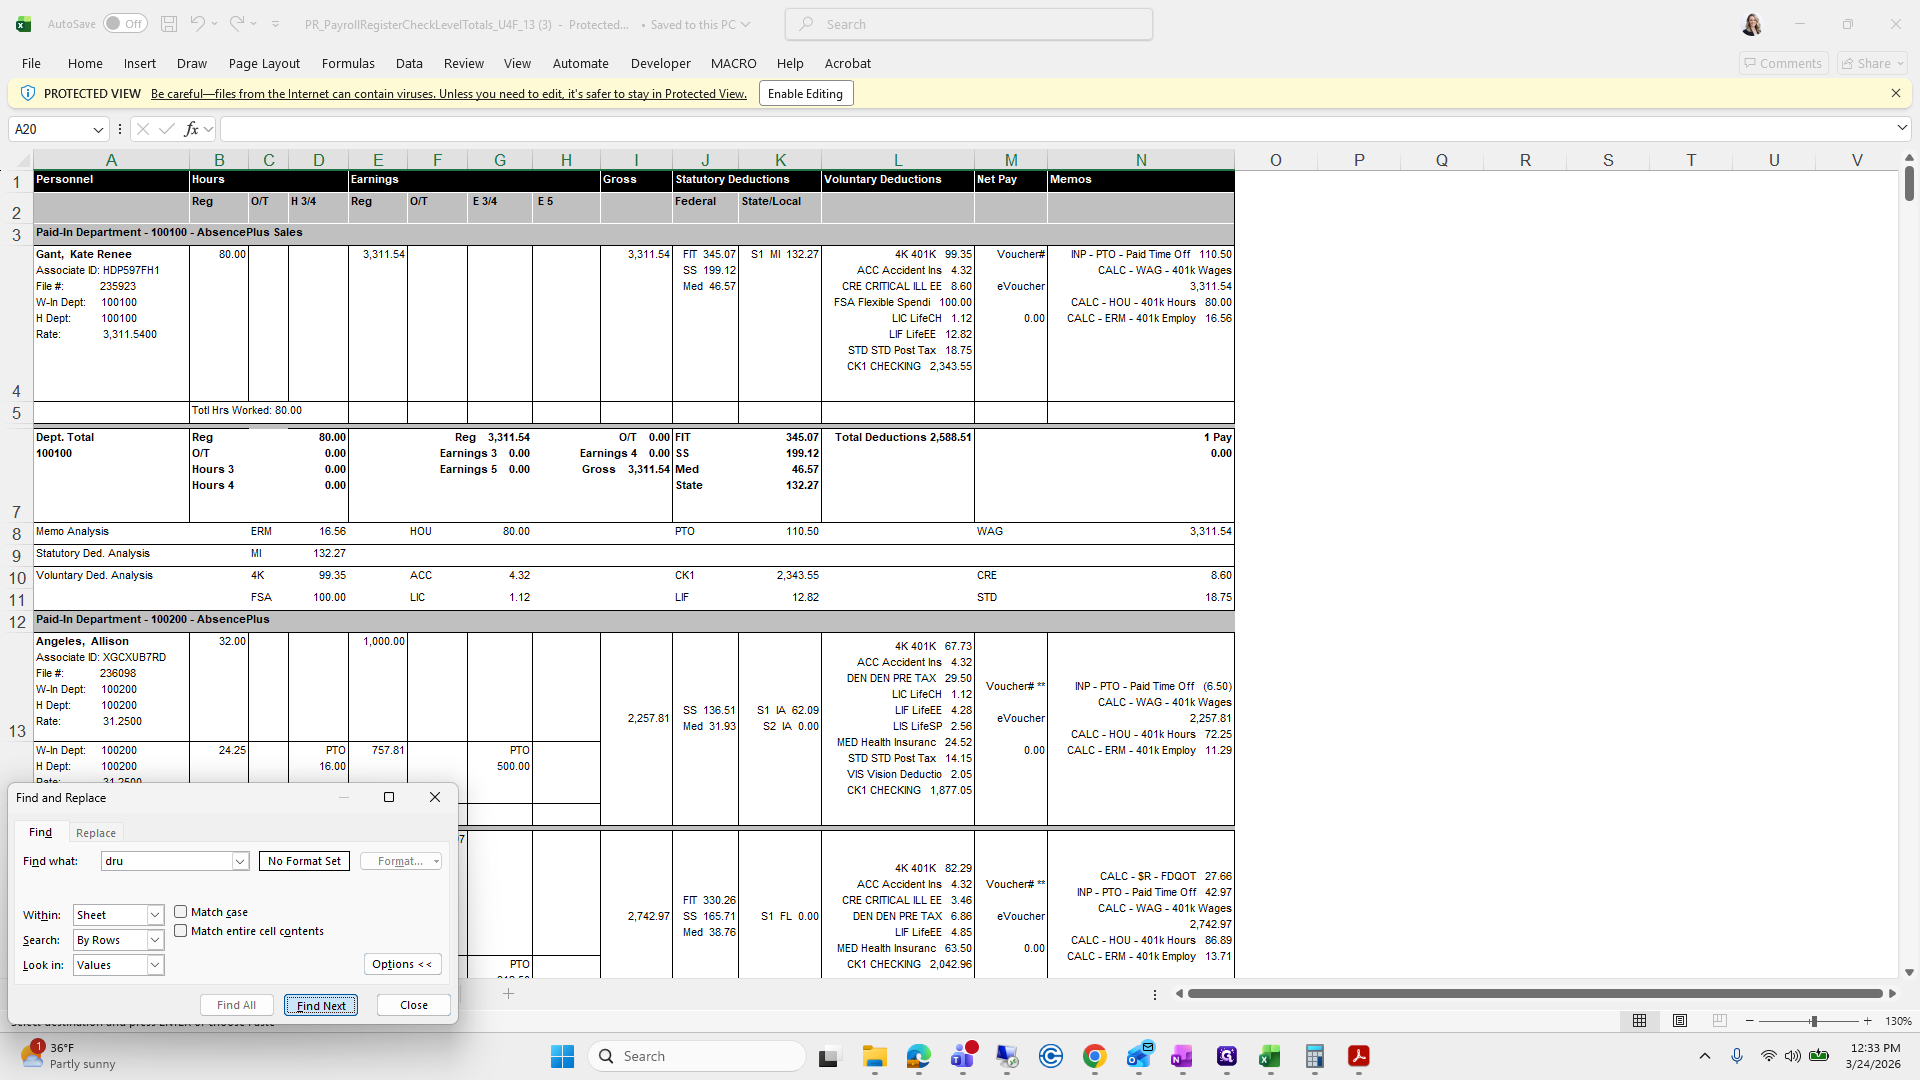
Task: Add a new sheet with plus icon
Action: pos(508,994)
